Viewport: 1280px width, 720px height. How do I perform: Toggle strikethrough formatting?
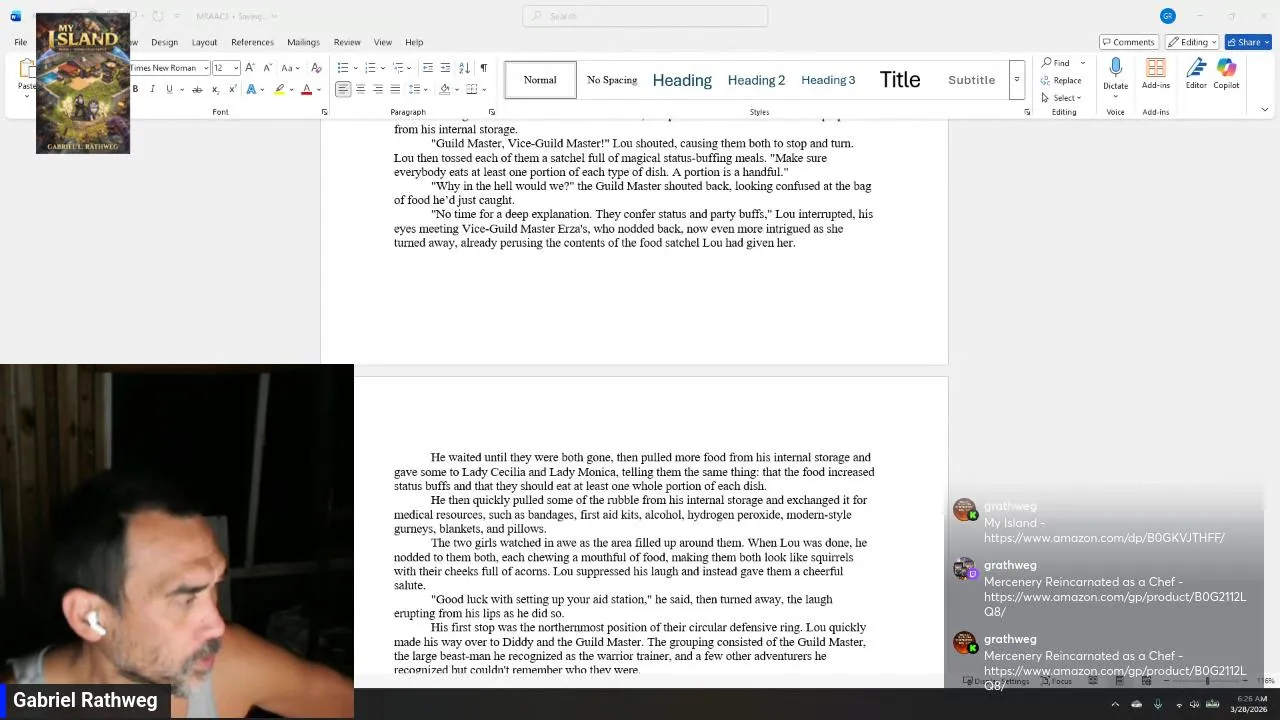point(197,89)
